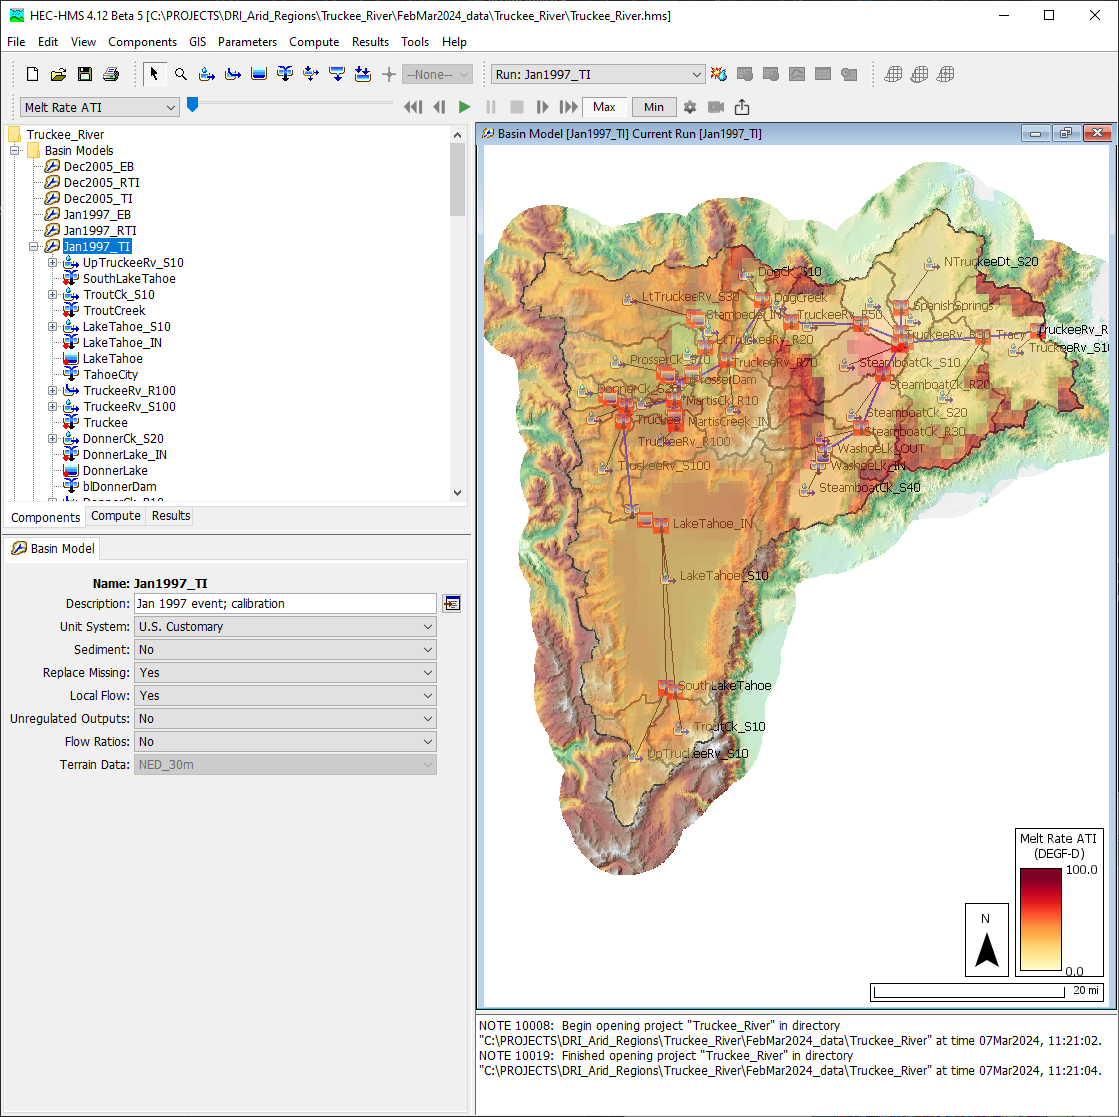The height and width of the screenshot is (1117, 1119).
Task: Open the GIS menu
Action: pos(198,42)
